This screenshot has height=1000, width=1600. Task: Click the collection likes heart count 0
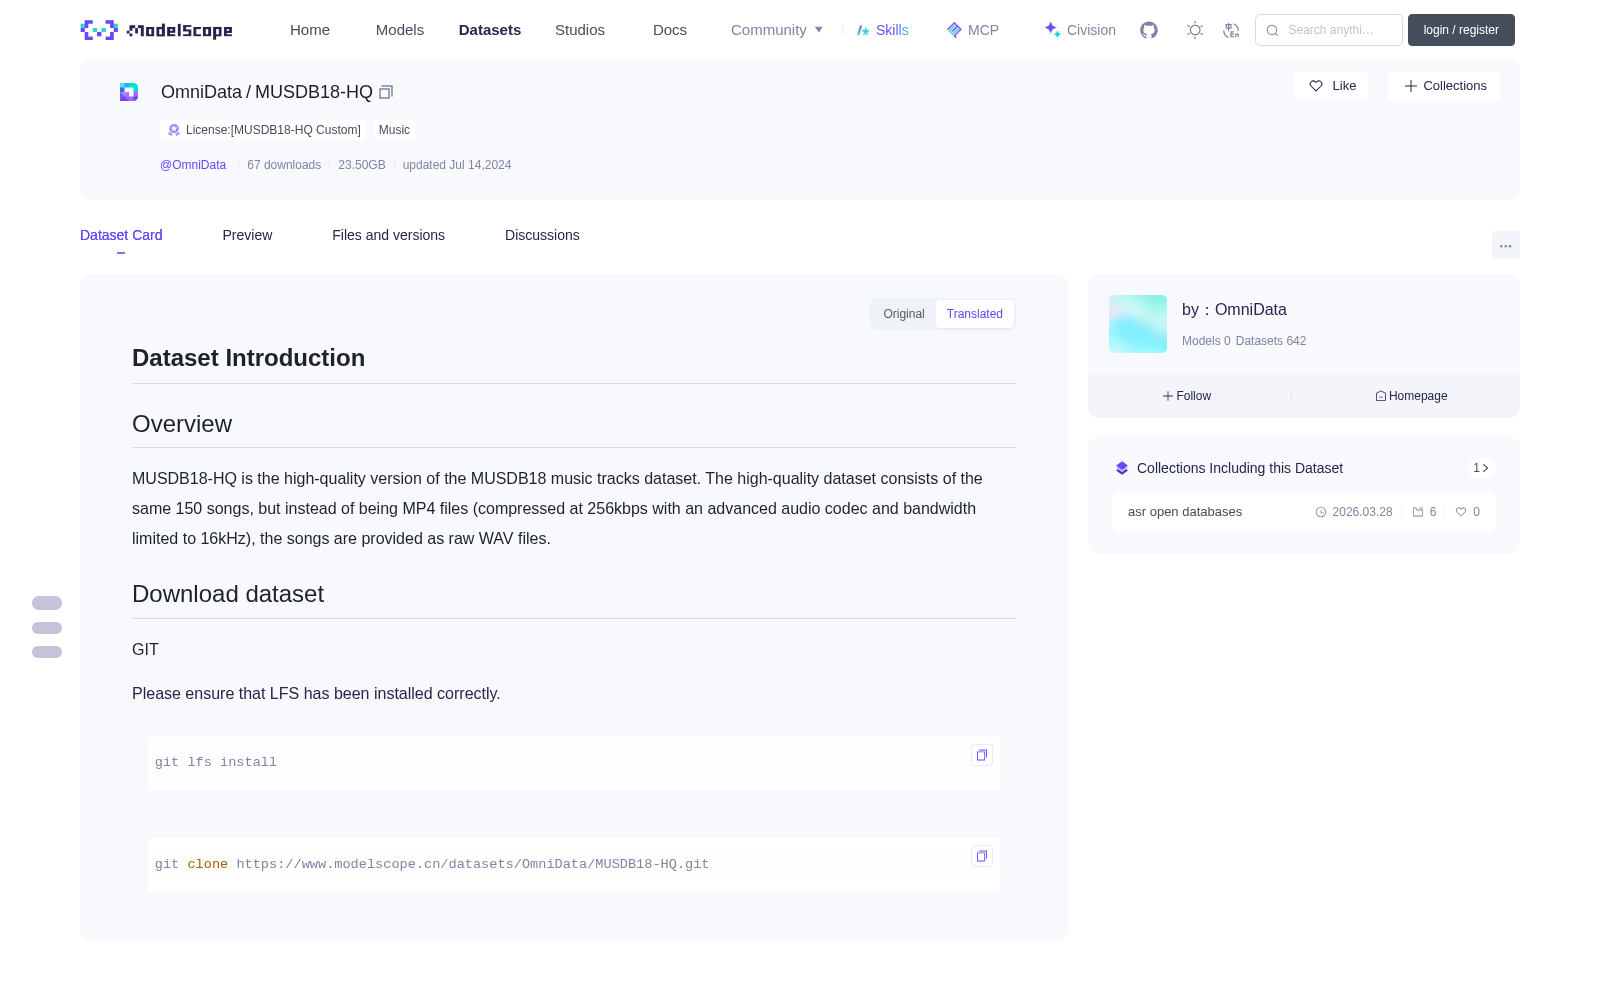click(1468, 512)
